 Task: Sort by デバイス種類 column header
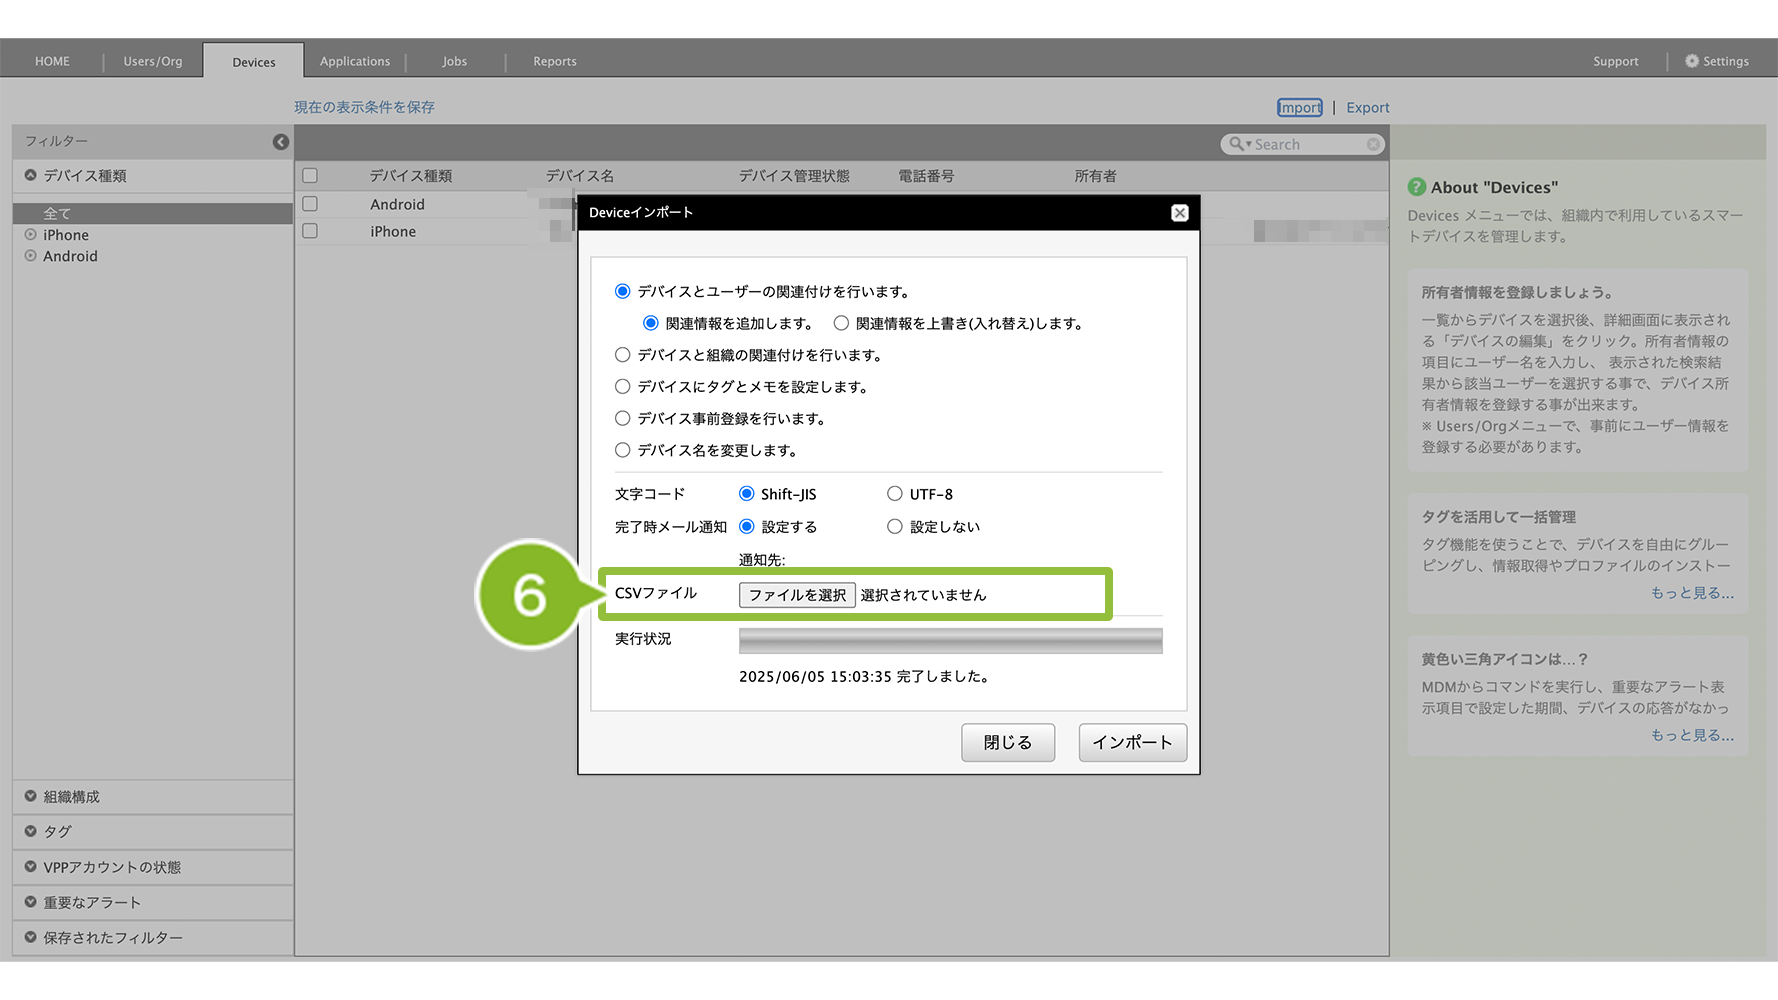(x=411, y=176)
